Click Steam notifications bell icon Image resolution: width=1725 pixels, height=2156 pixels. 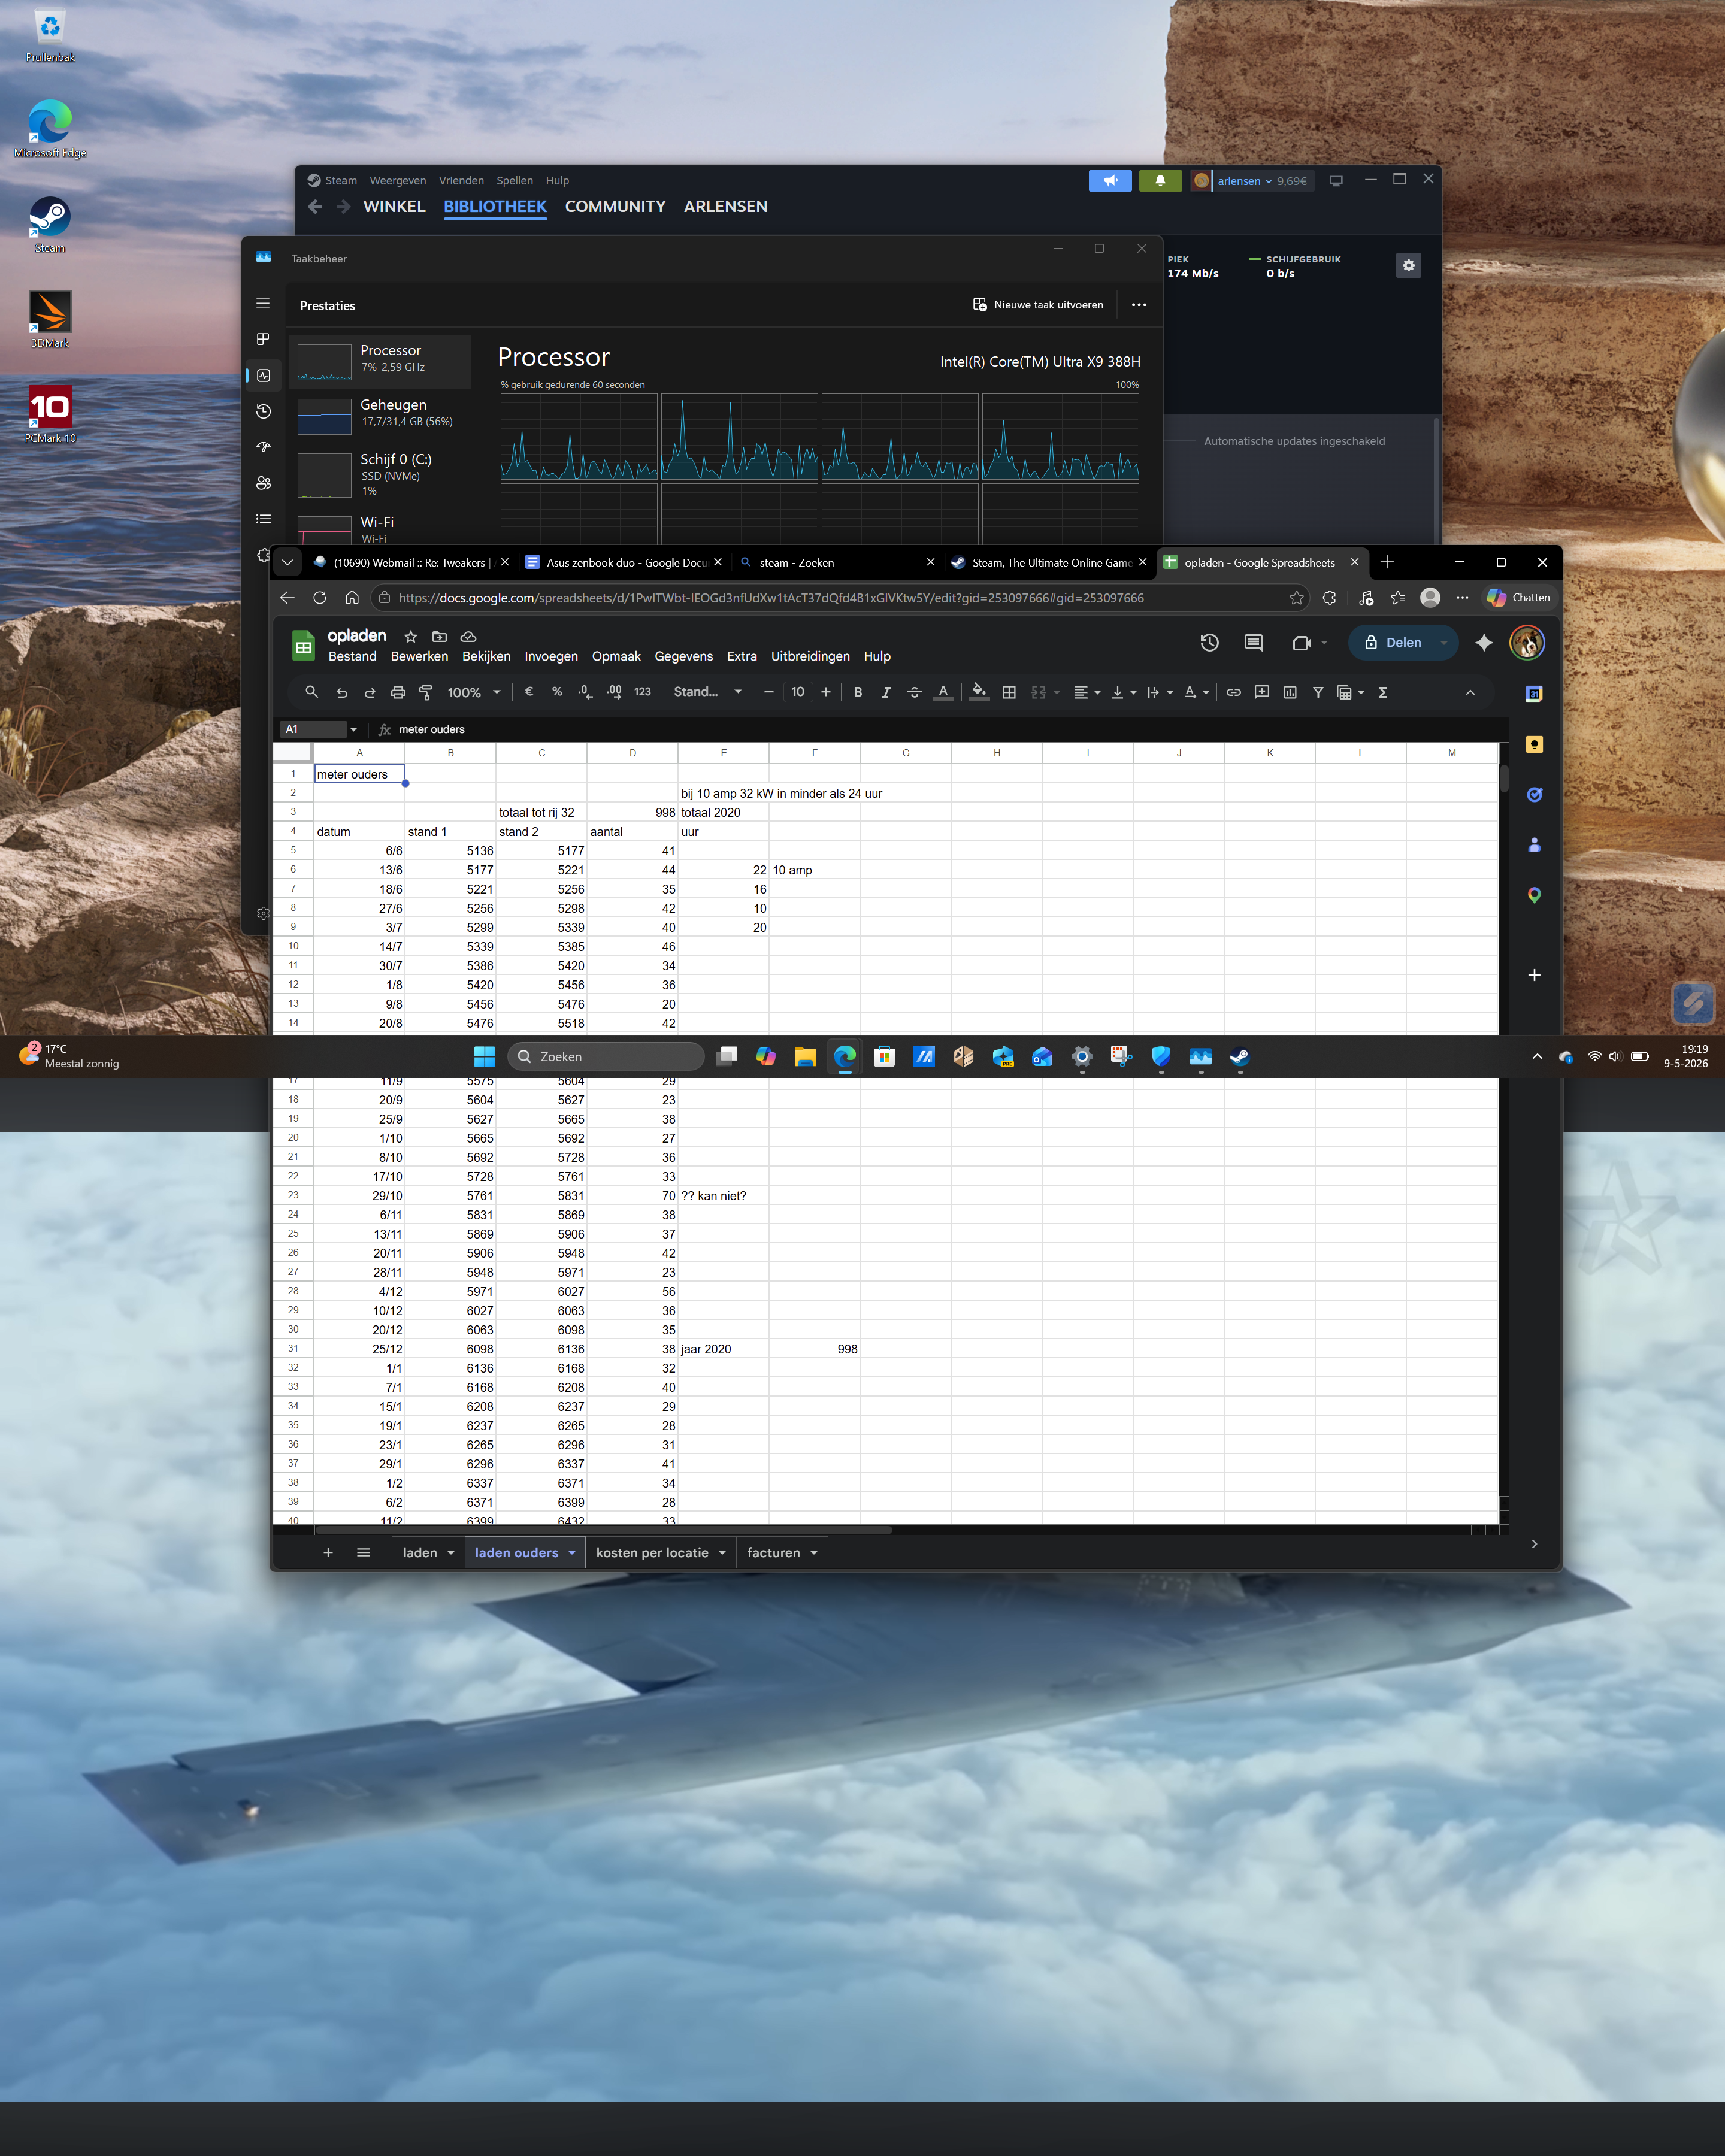point(1160,181)
